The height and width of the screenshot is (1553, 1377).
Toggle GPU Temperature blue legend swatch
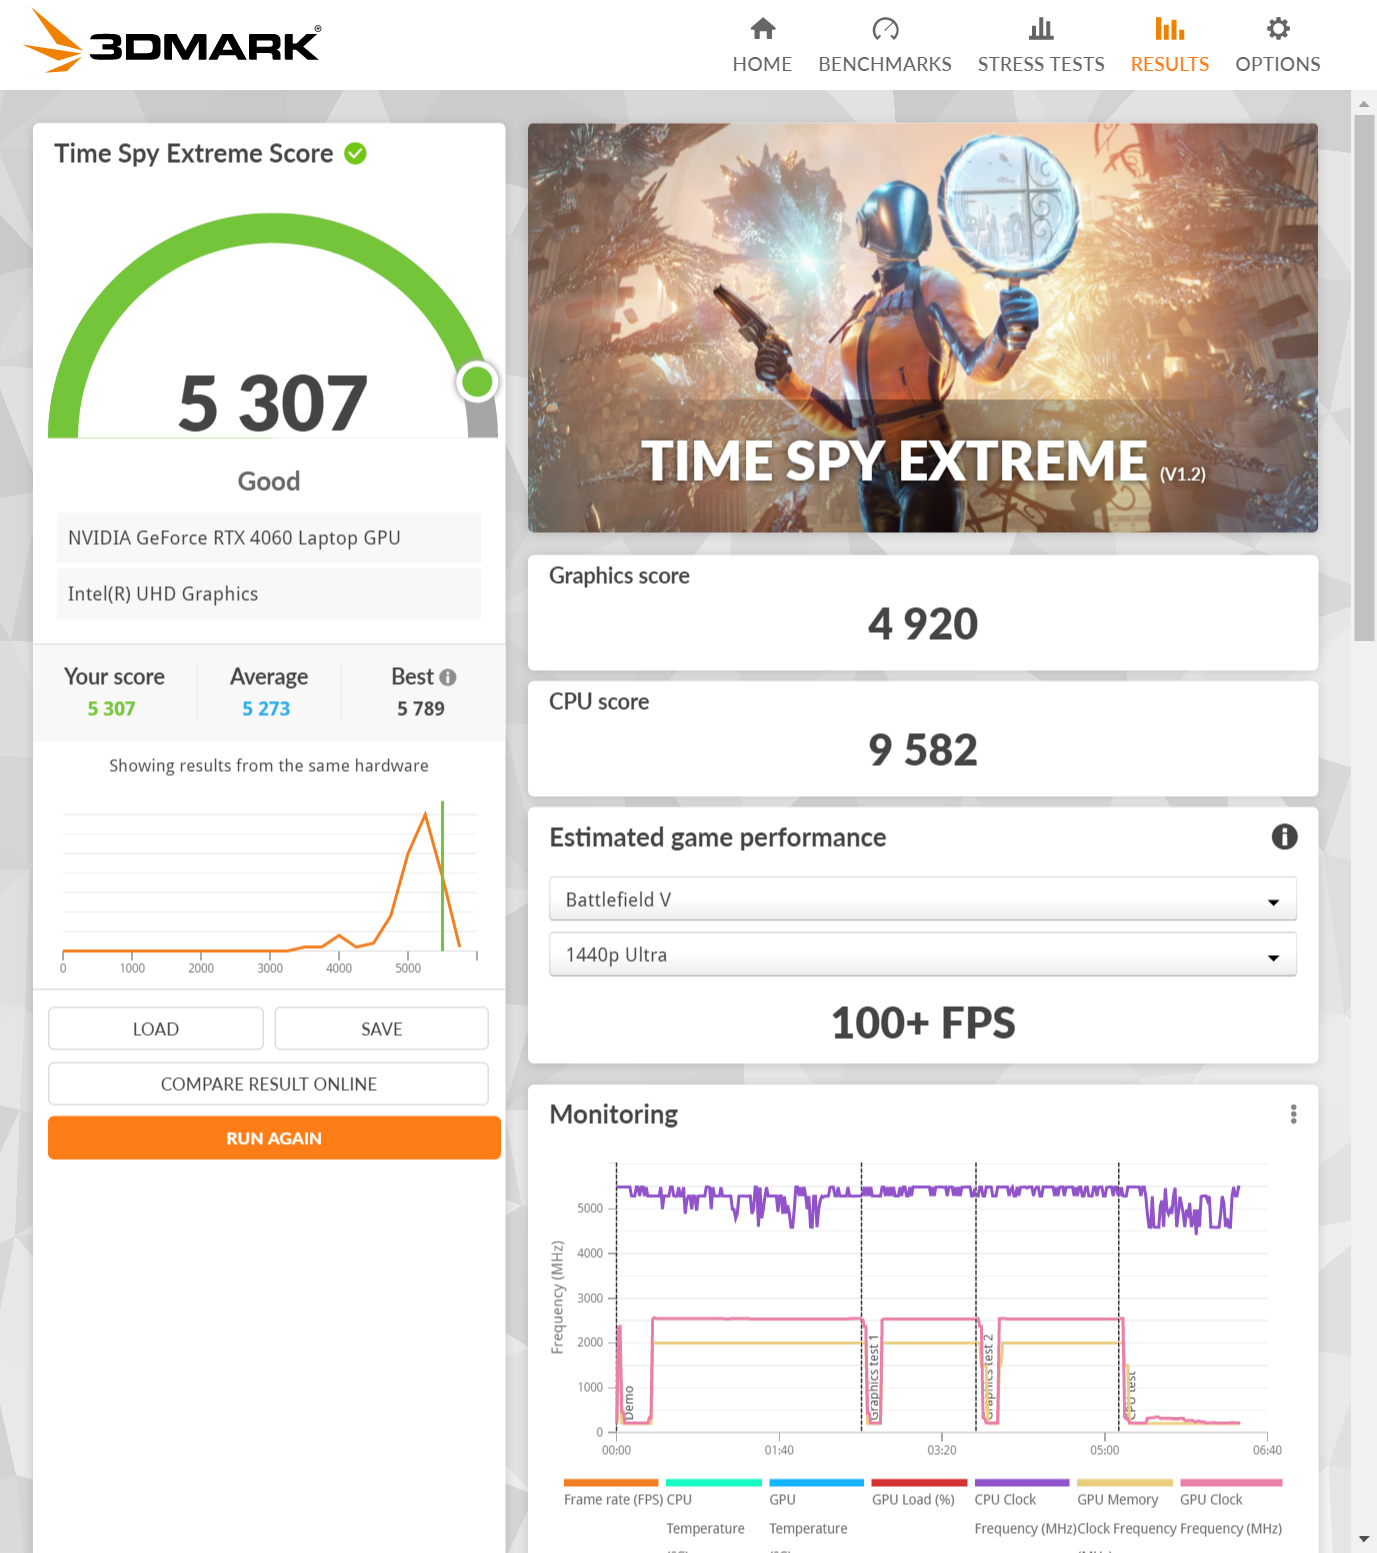[816, 1483]
